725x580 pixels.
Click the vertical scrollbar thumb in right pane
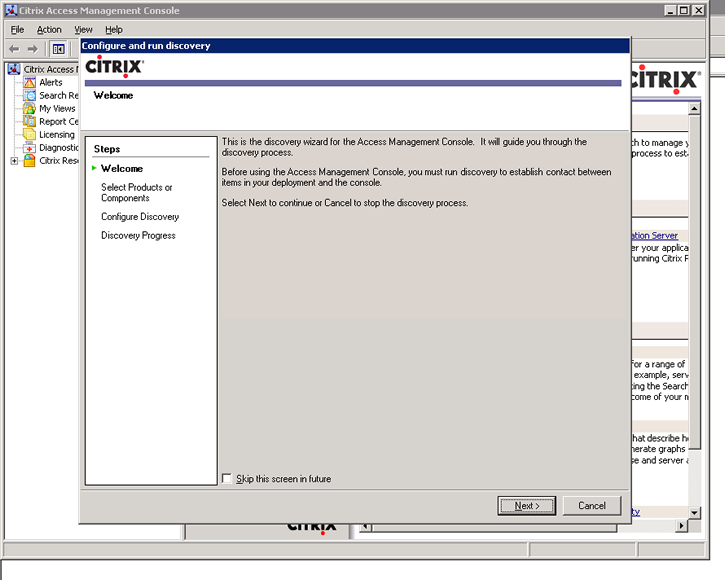pyautogui.click(x=694, y=282)
